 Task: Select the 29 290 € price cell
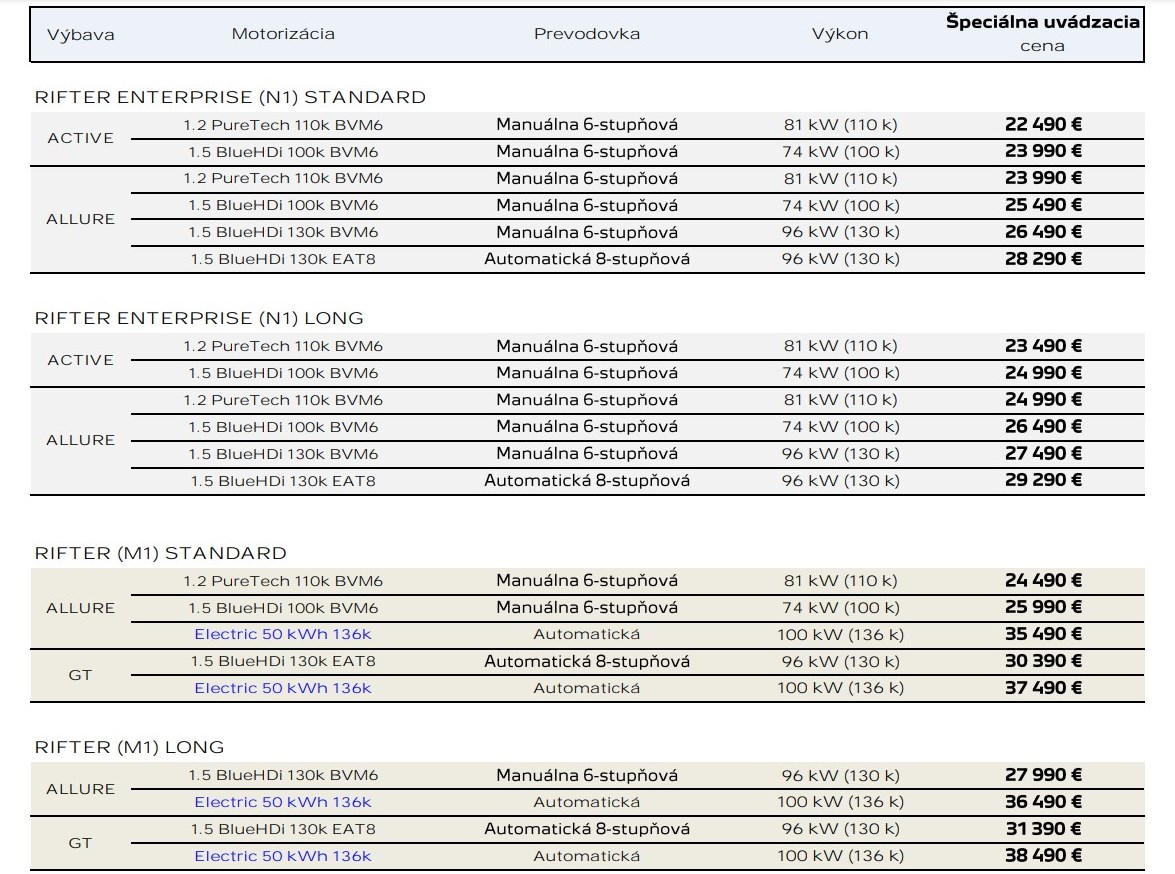click(1043, 480)
